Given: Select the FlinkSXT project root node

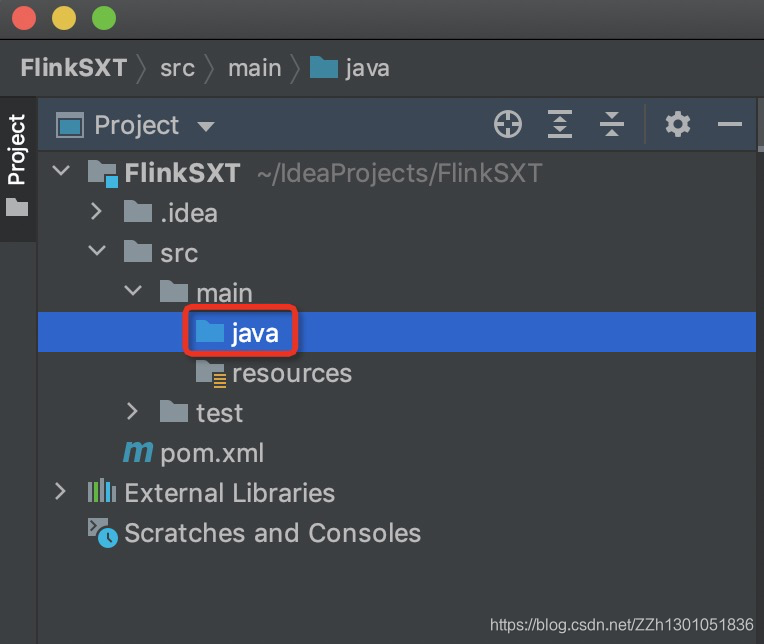Looking at the screenshot, I should pyautogui.click(x=182, y=172).
